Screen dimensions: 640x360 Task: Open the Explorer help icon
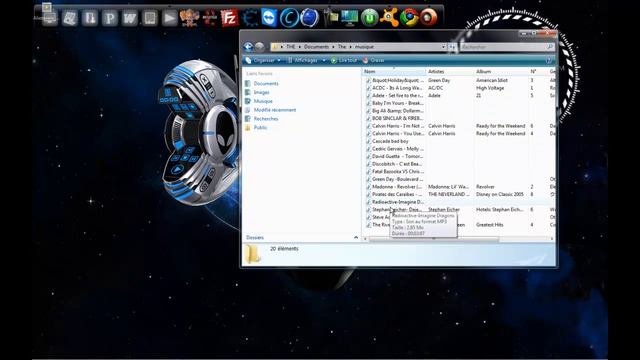click(x=549, y=60)
